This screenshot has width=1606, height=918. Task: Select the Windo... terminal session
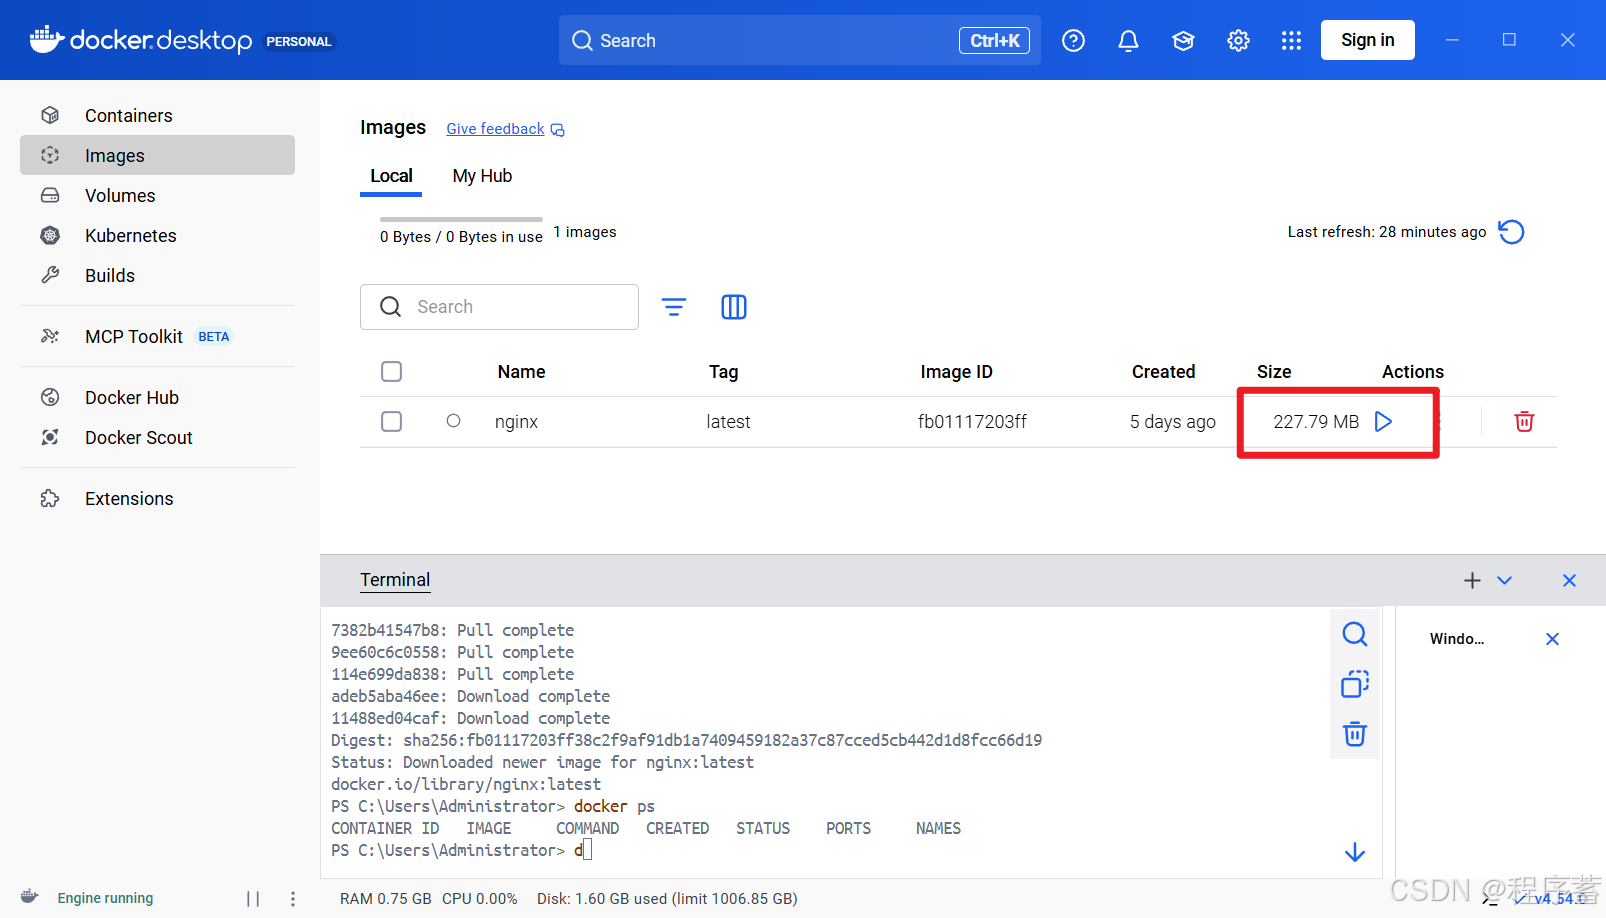point(1457,639)
